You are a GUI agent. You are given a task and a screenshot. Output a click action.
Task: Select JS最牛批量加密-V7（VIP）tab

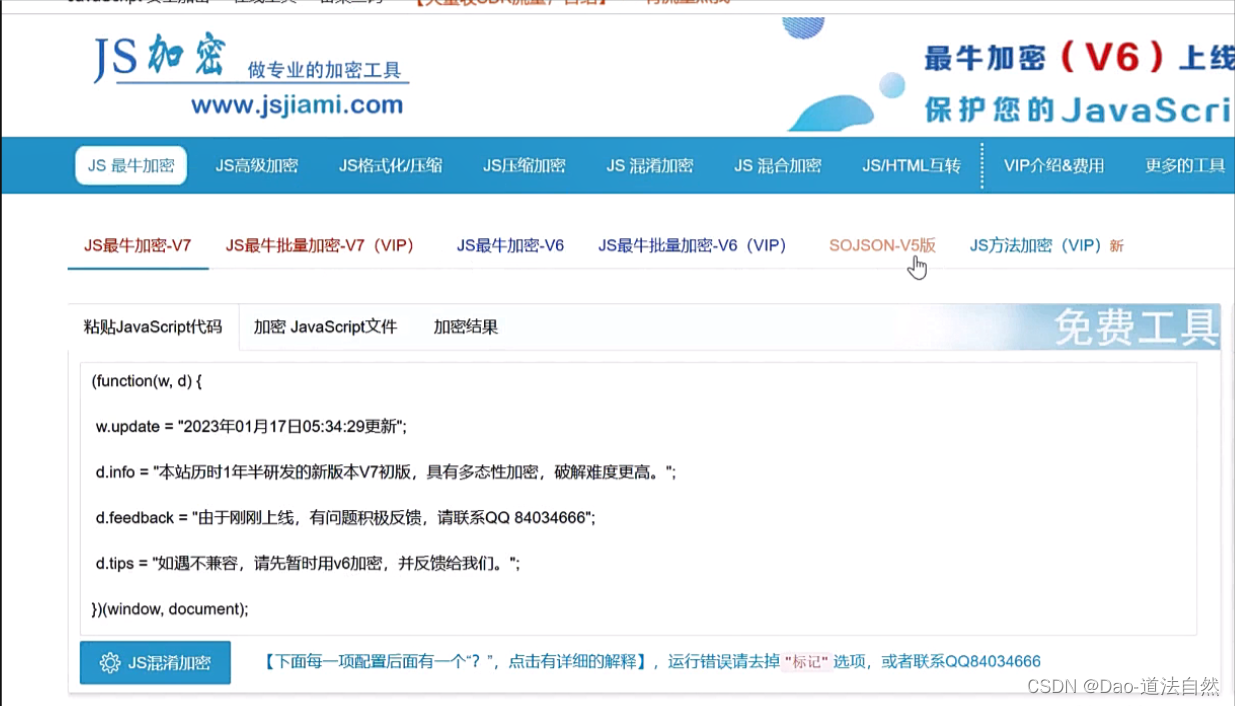click(322, 245)
